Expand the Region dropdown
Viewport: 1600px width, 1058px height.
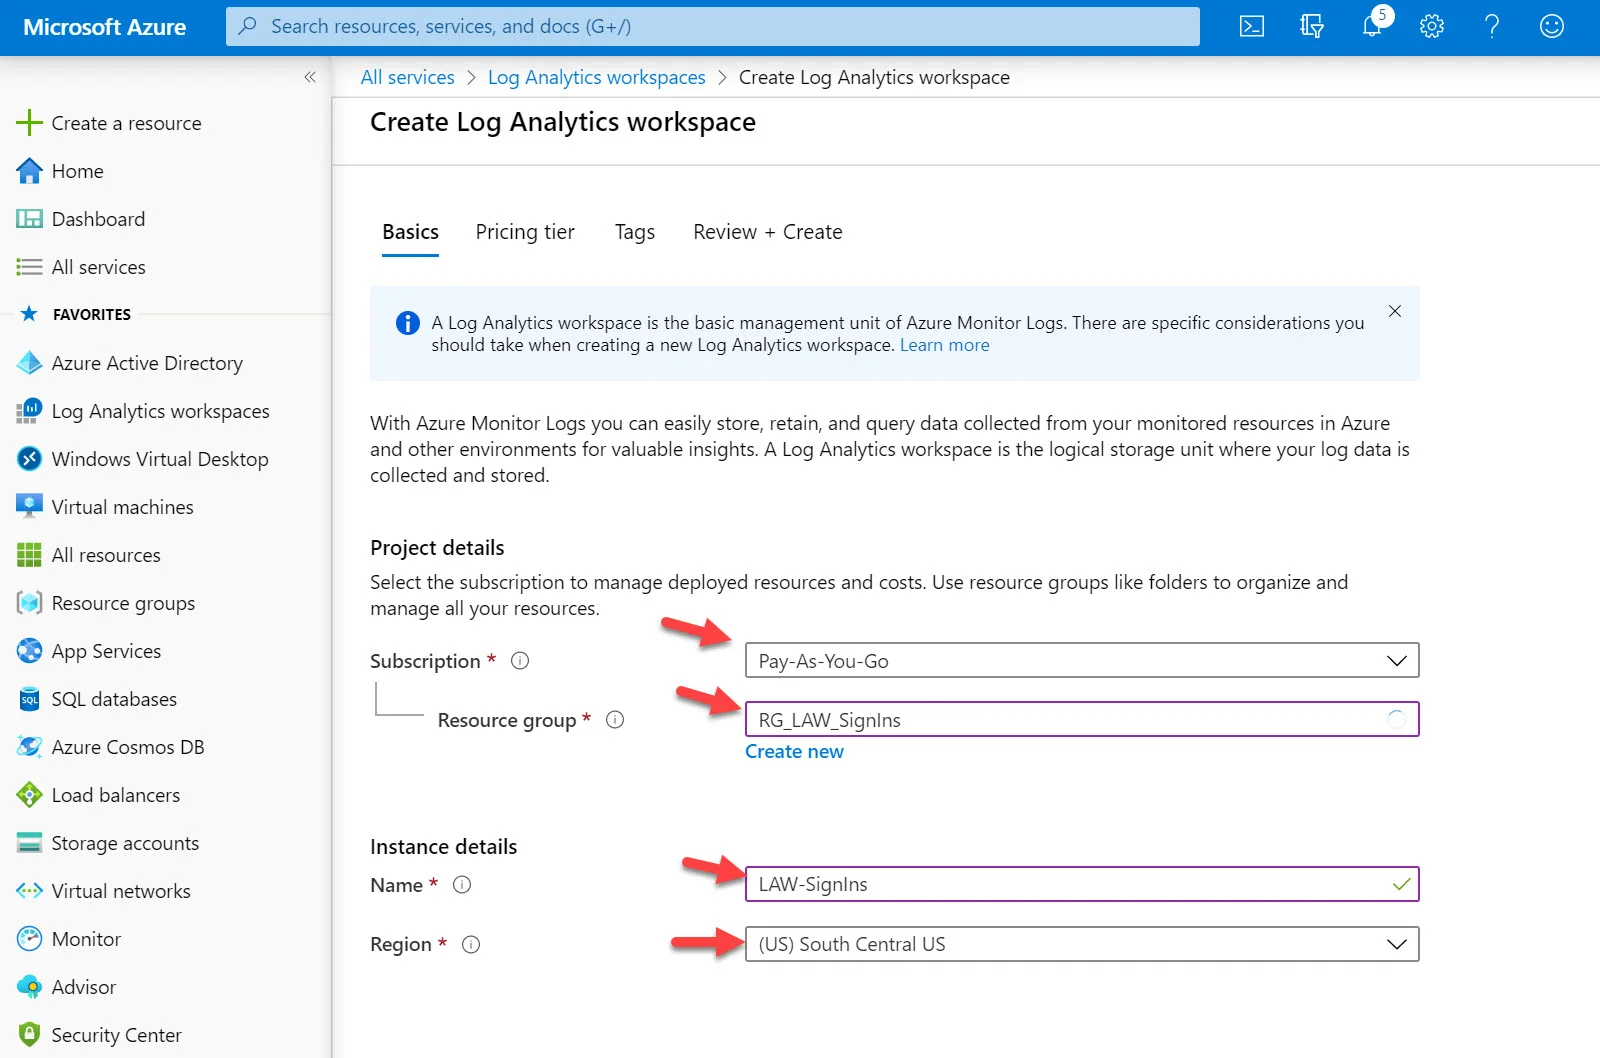click(x=1082, y=944)
